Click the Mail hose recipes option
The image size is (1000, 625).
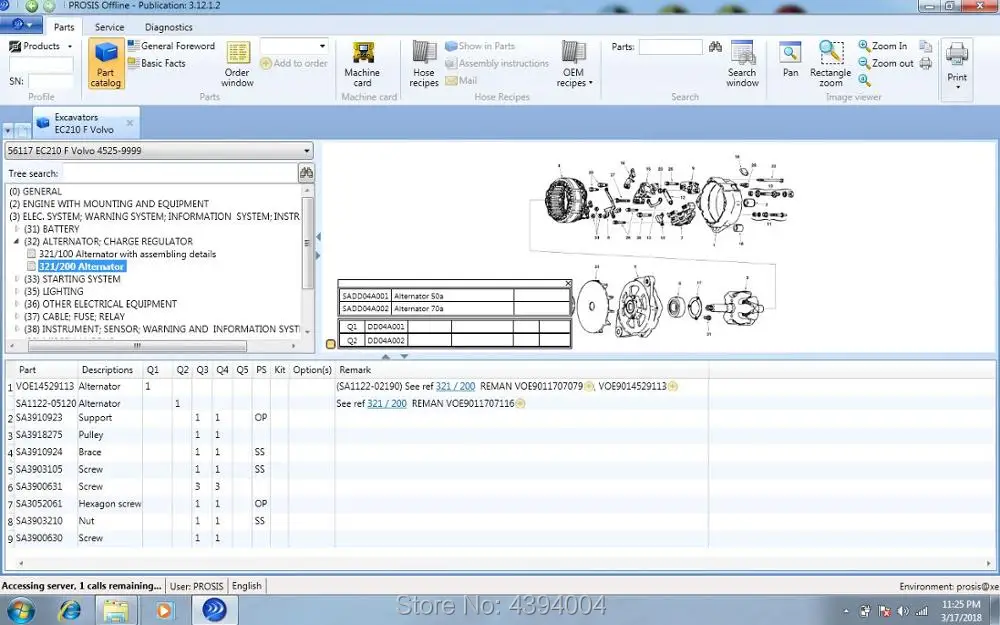pyautogui.click(x=461, y=80)
